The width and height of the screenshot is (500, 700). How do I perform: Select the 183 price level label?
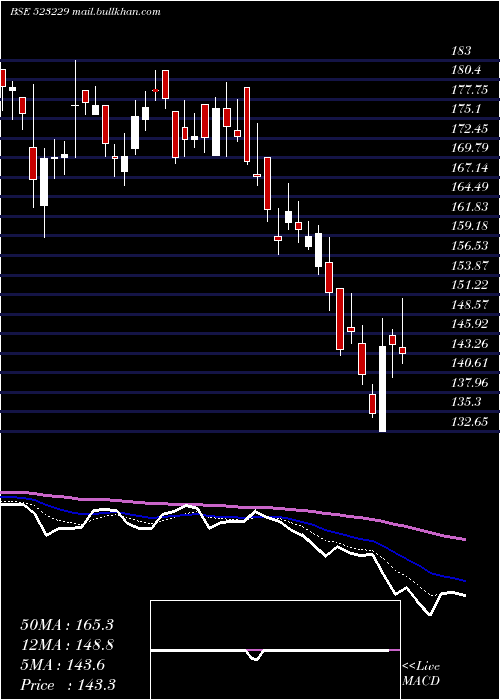(461, 51)
